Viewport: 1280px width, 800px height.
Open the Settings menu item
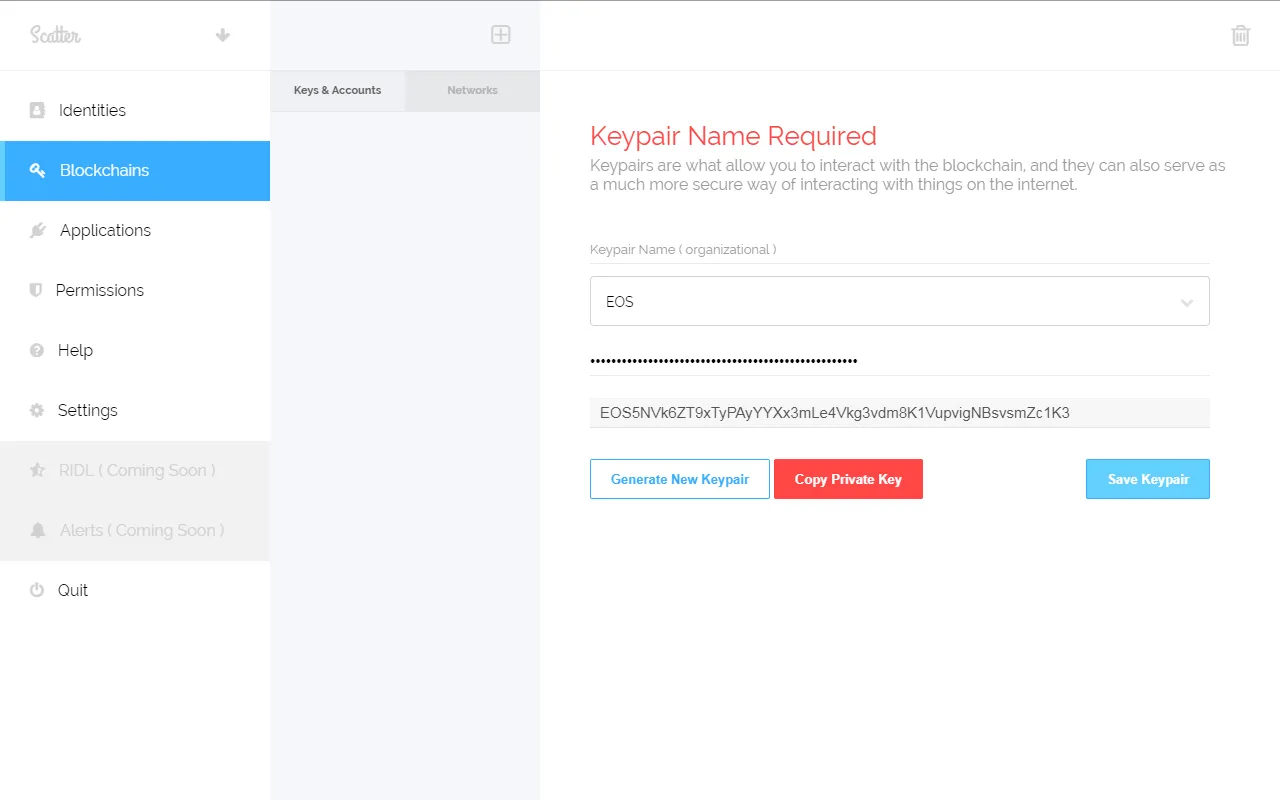click(x=135, y=410)
